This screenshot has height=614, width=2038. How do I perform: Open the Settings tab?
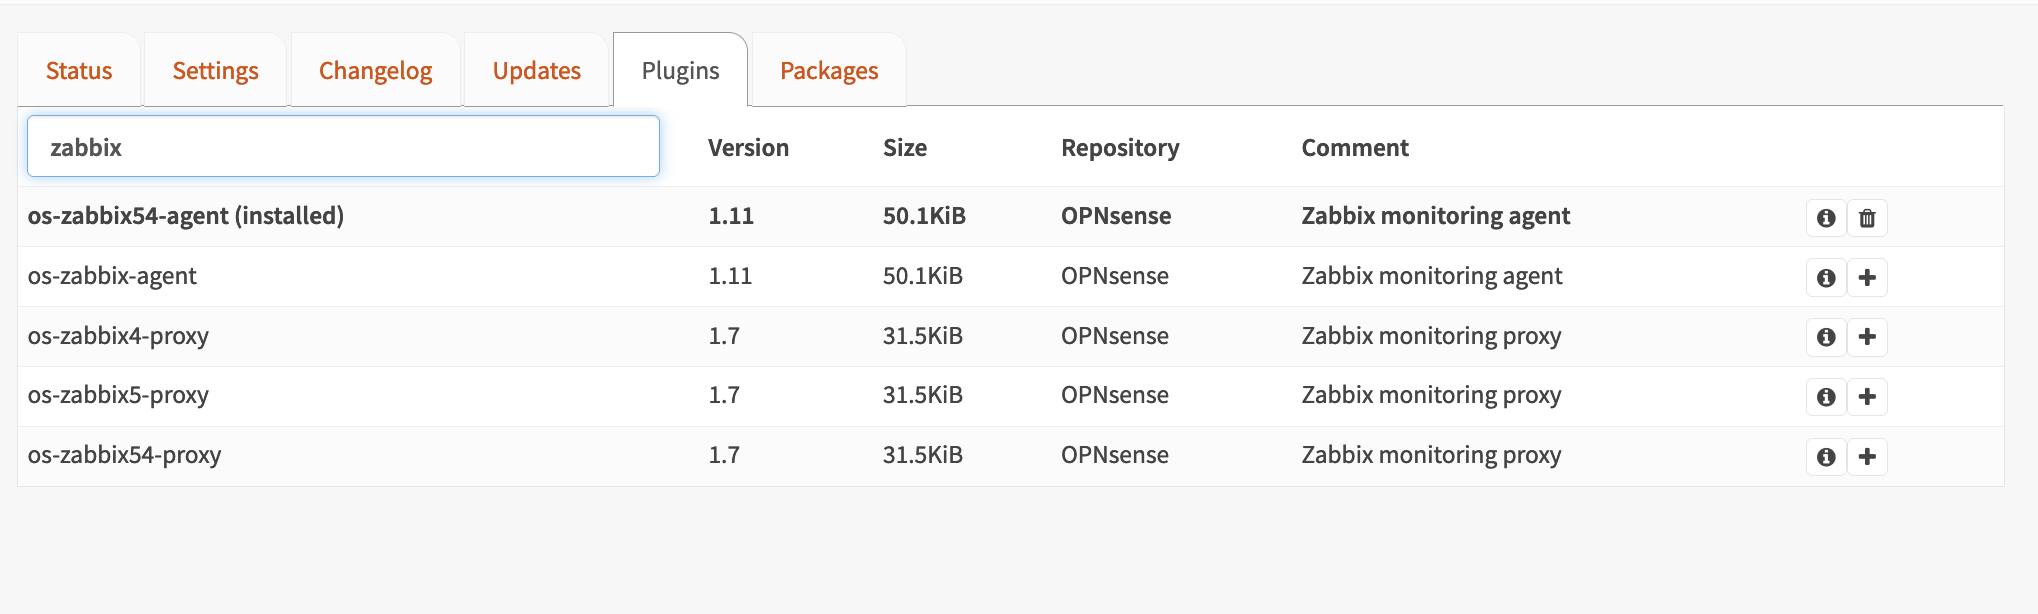(214, 70)
